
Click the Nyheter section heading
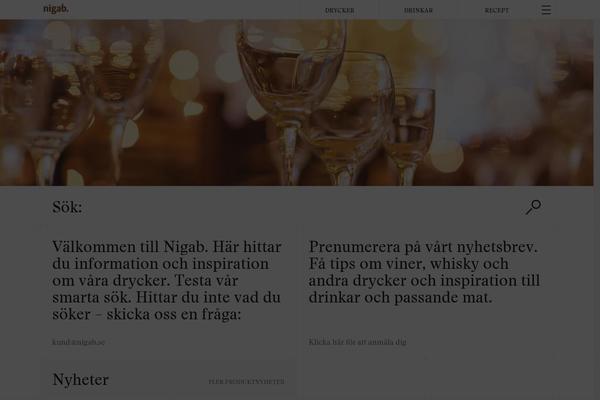coord(80,380)
